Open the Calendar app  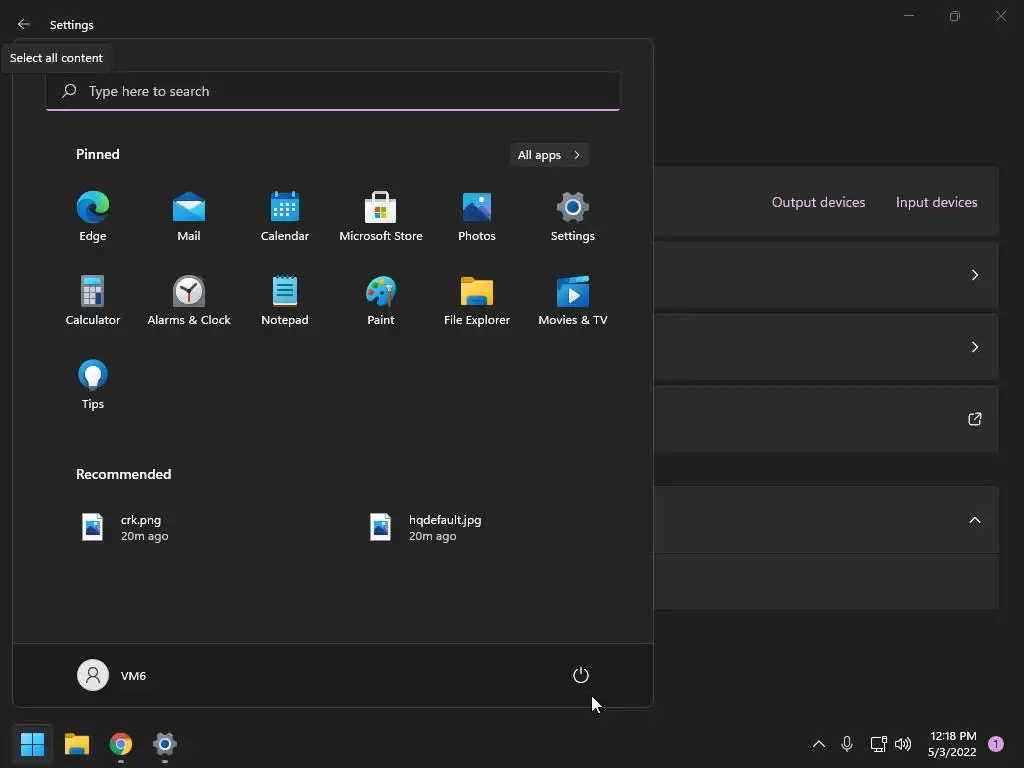tap(285, 217)
